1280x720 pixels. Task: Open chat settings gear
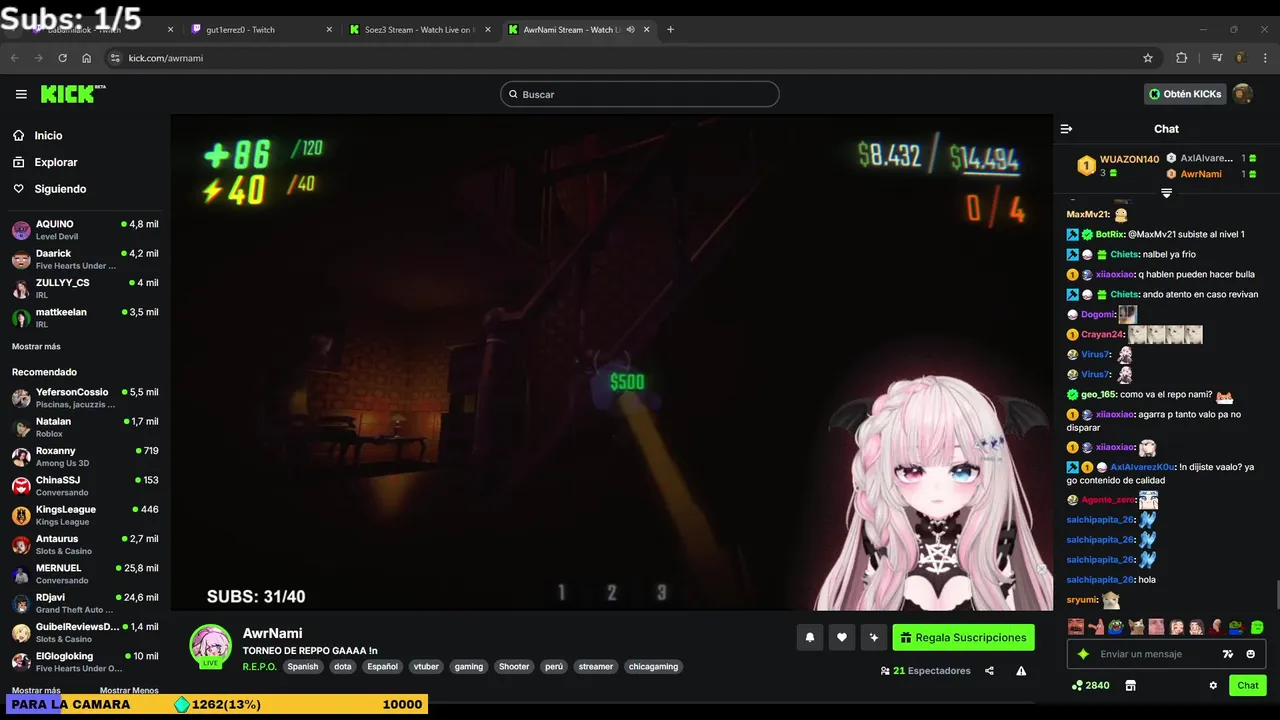click(x=1213, y=686)
